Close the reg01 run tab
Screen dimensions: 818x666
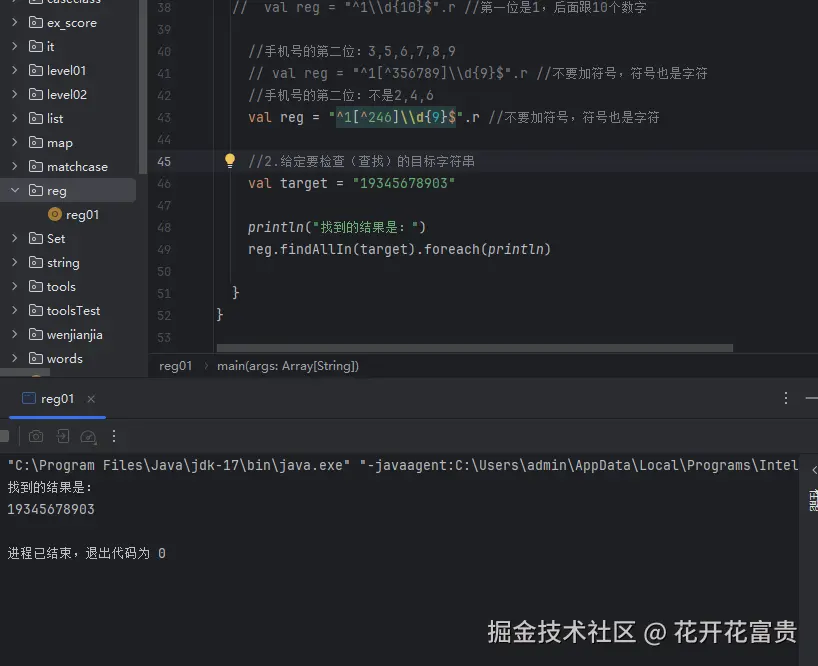(x=91, y=399)
